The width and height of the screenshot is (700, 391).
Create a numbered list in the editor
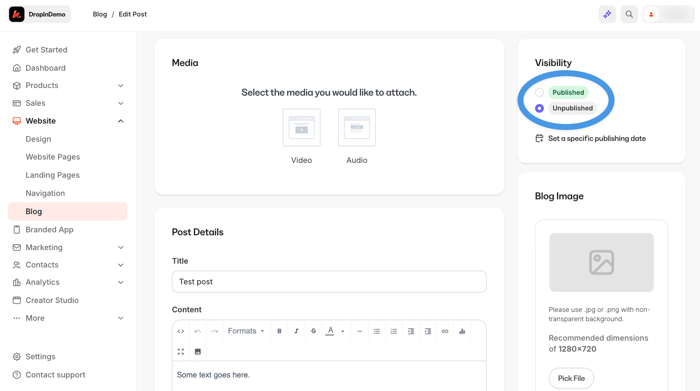point(394,331)
